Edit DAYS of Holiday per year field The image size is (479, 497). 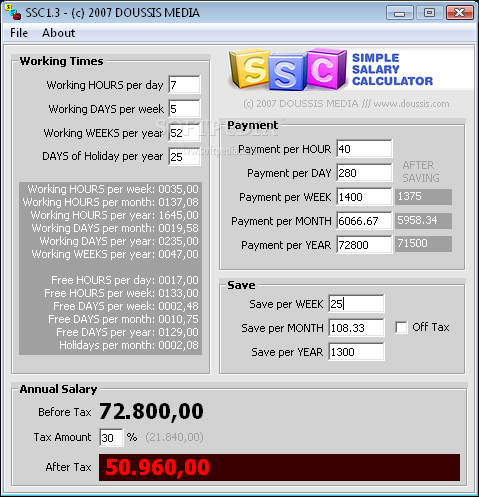(184, 156)
